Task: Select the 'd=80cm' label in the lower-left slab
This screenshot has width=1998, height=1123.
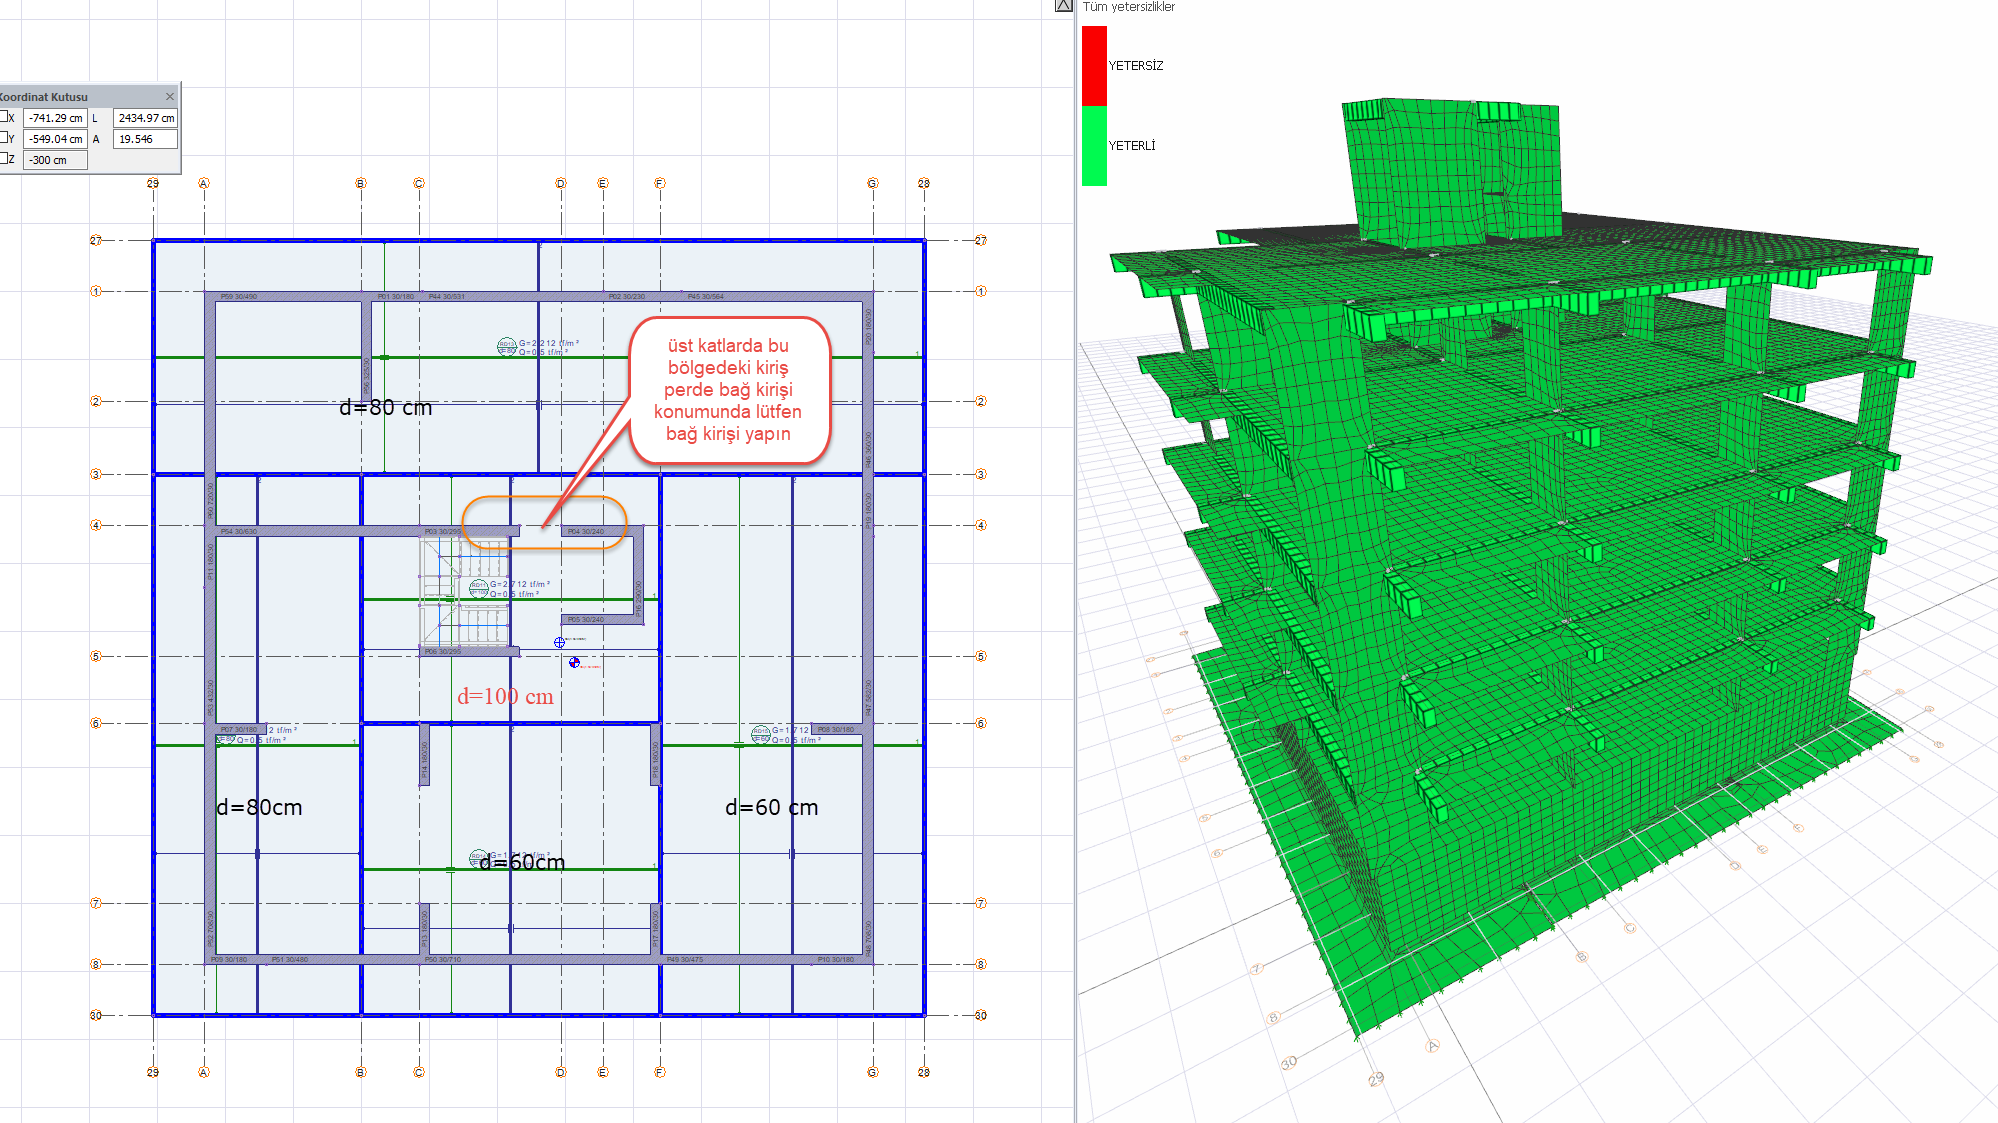Action: coord(259,808)
